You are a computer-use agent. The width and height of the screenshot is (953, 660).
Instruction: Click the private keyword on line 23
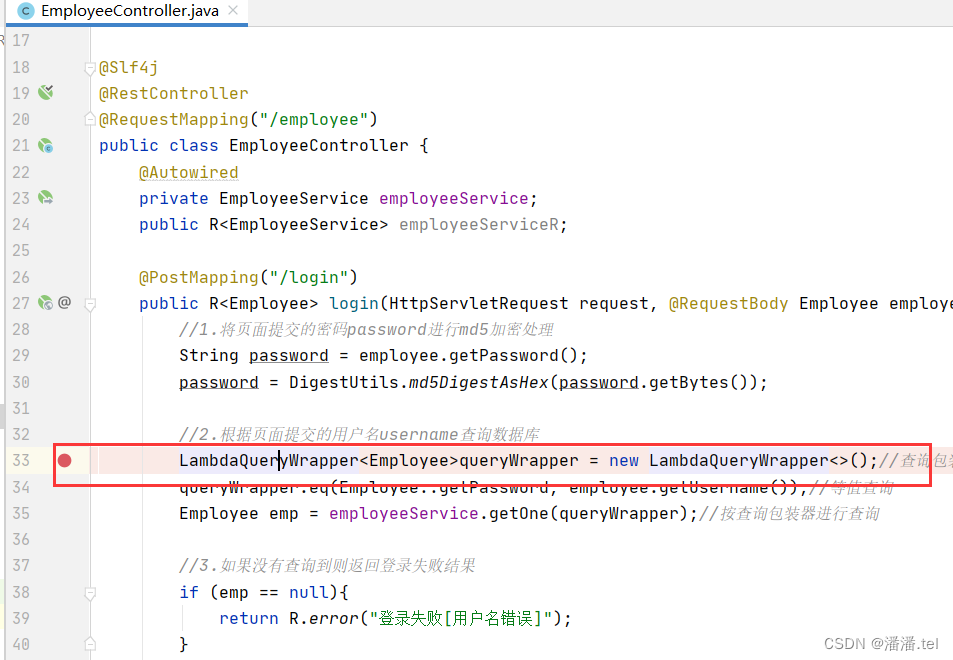(x=174, y=198)
